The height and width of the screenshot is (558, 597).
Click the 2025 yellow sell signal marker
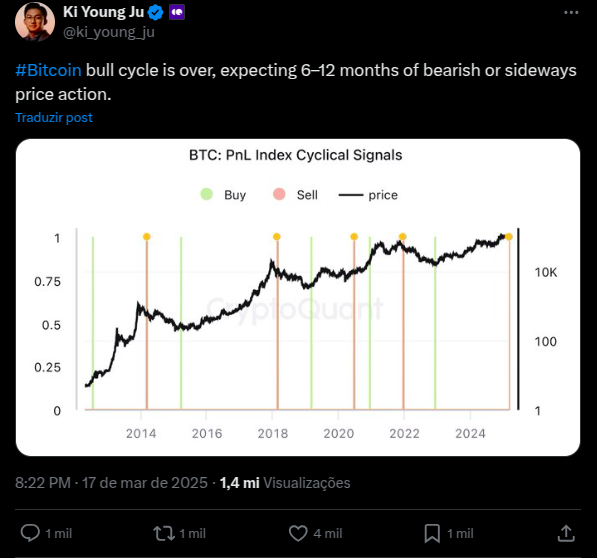pos(509,237)
